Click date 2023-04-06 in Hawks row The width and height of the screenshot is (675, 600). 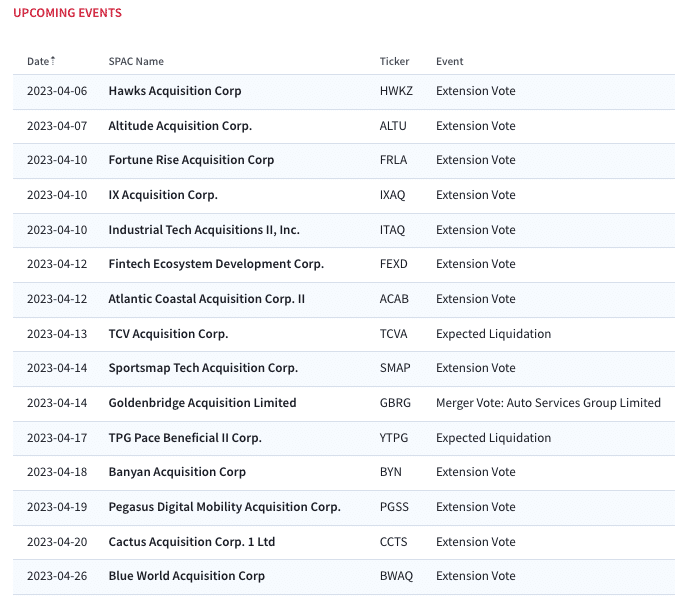tap(57, 91)
